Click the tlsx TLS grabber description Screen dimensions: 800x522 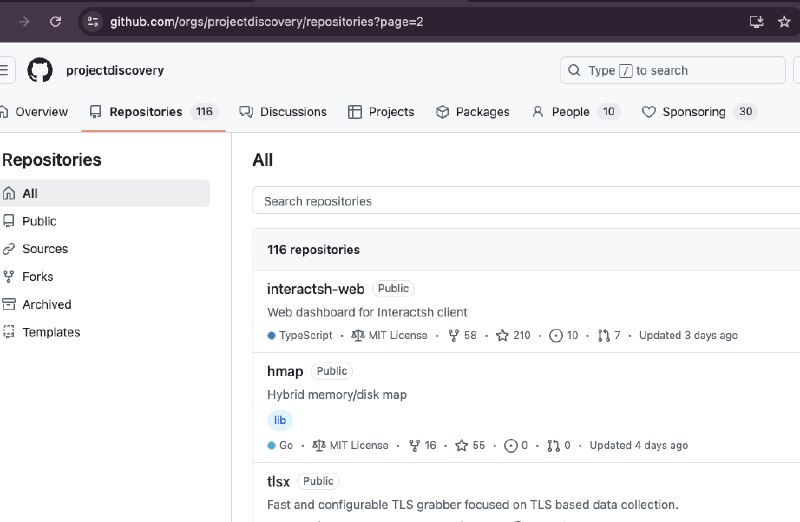pyautogui.click(x=473, y=505)
